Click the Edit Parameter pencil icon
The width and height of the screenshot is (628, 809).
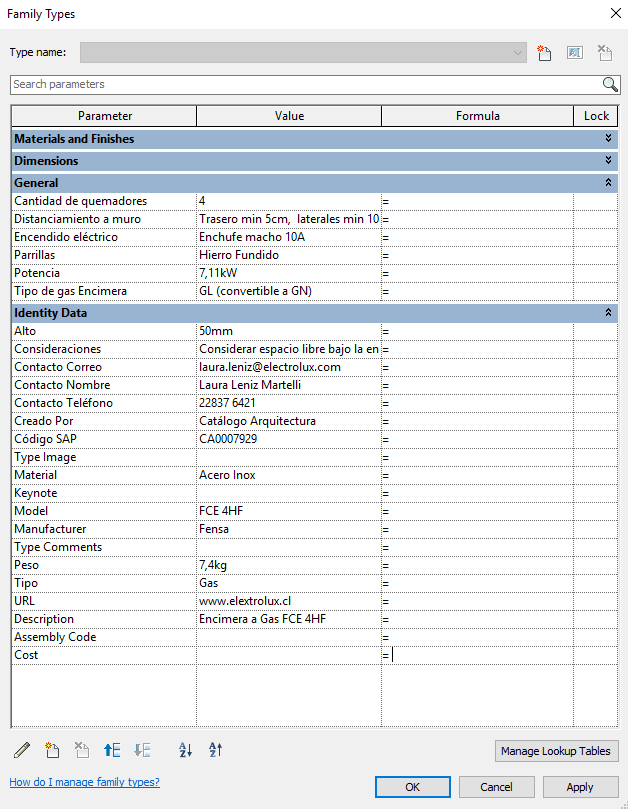tap(23, 750)
